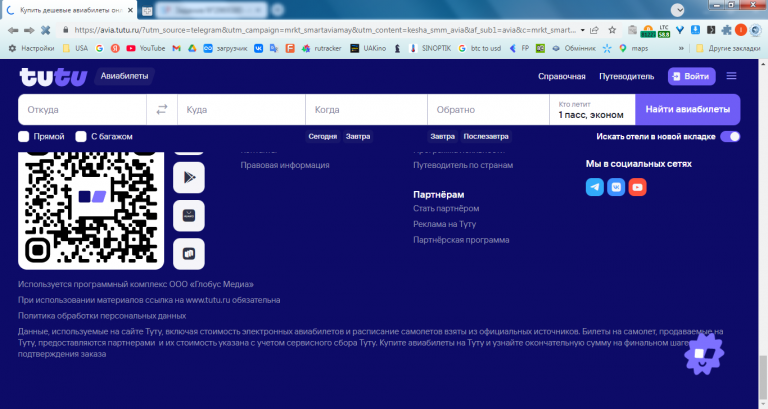Viewport: 768px width, 409px height.
Task: Choose Послезавтра for return date
Action: click(486, 136)
